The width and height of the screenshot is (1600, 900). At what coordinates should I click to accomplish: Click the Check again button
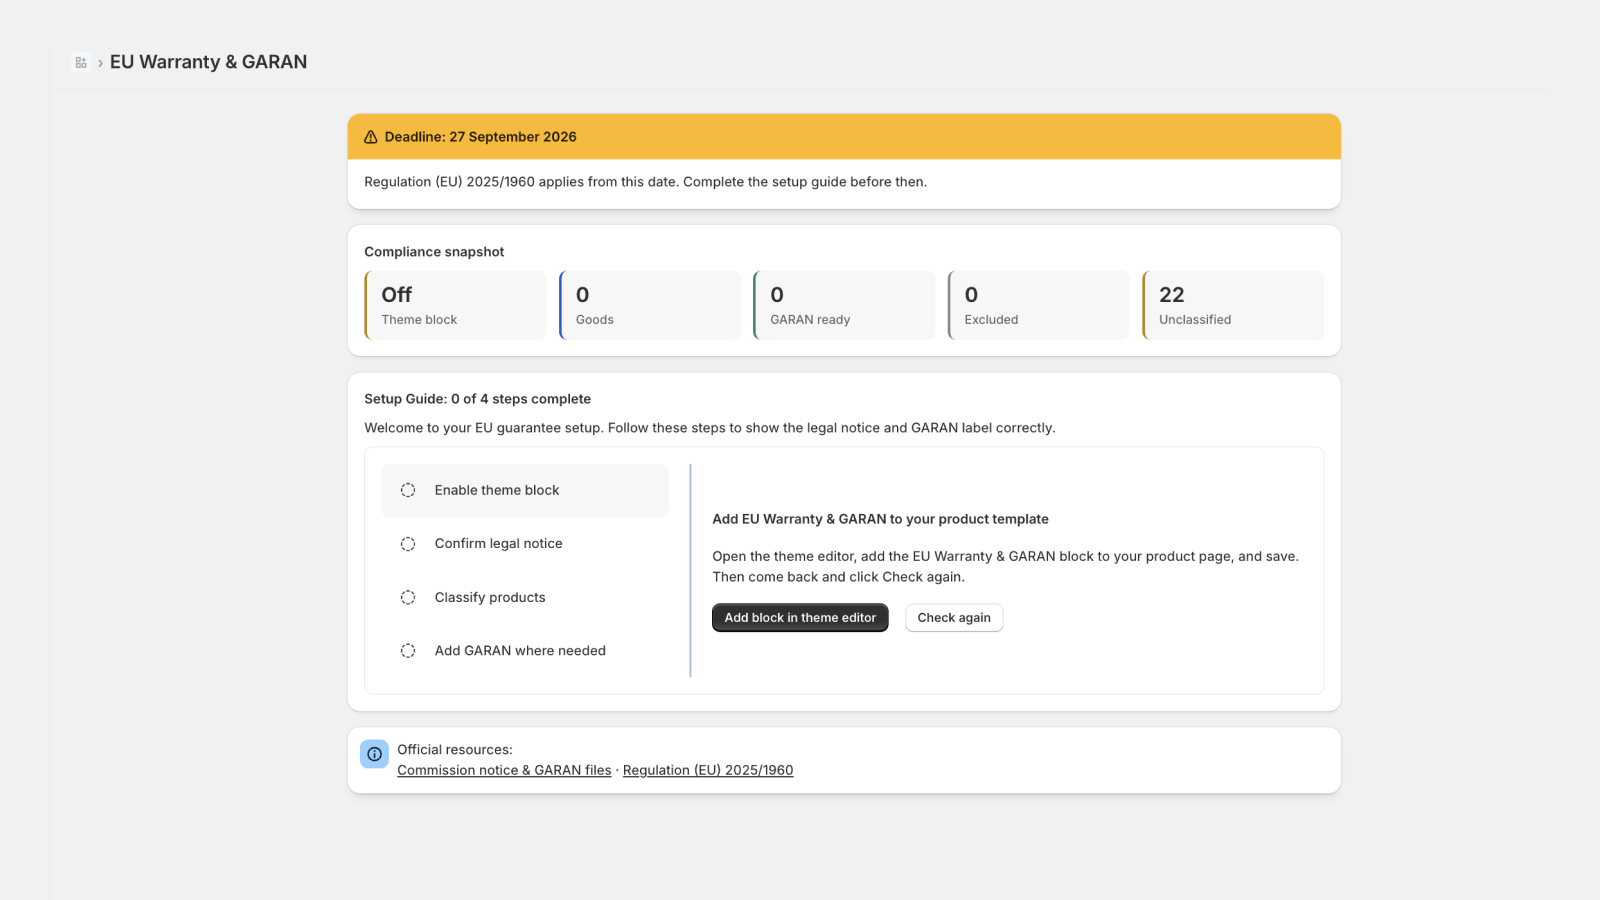[x=954, y=618]
